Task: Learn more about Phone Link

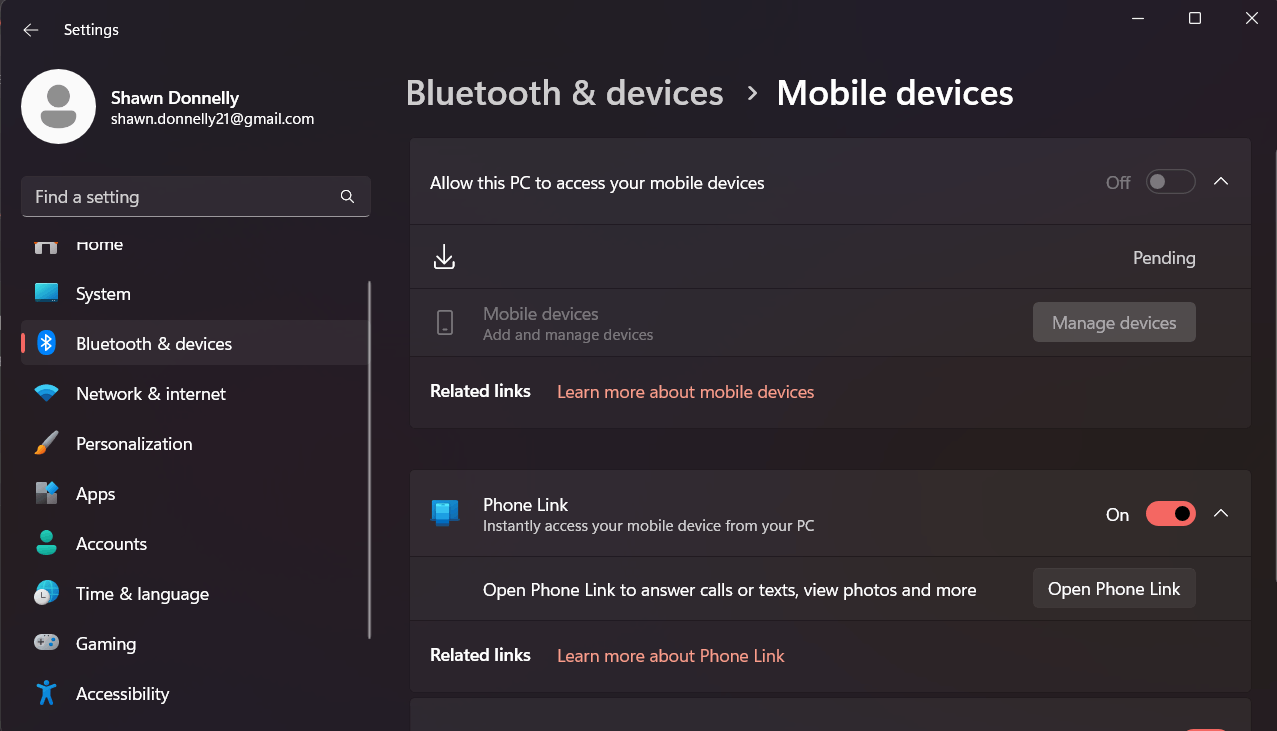Action: (x=670, y=655)
